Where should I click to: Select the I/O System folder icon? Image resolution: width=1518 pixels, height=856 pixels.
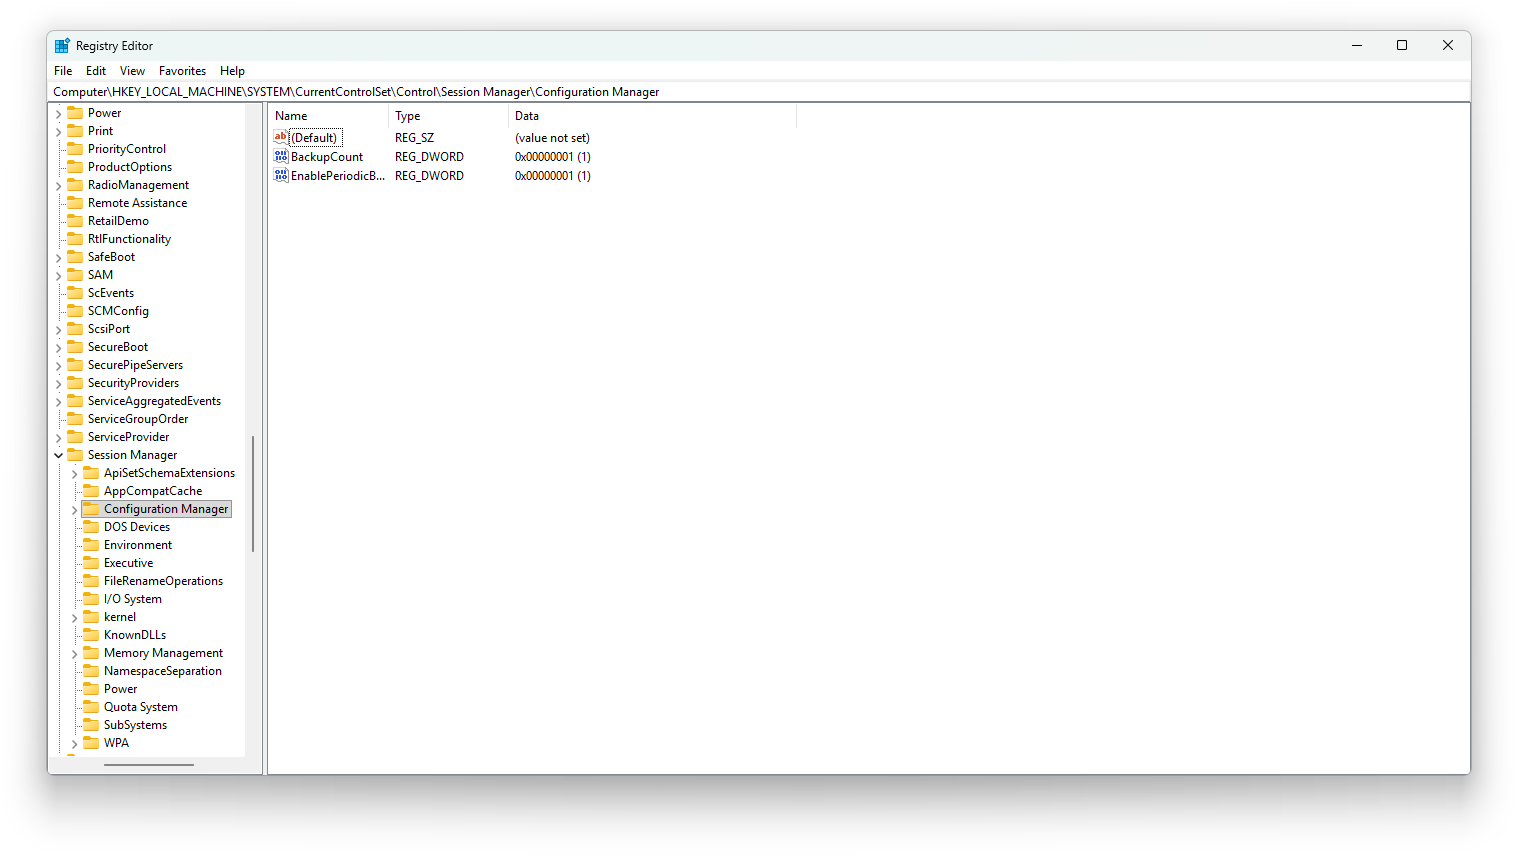tap(91, 598)
